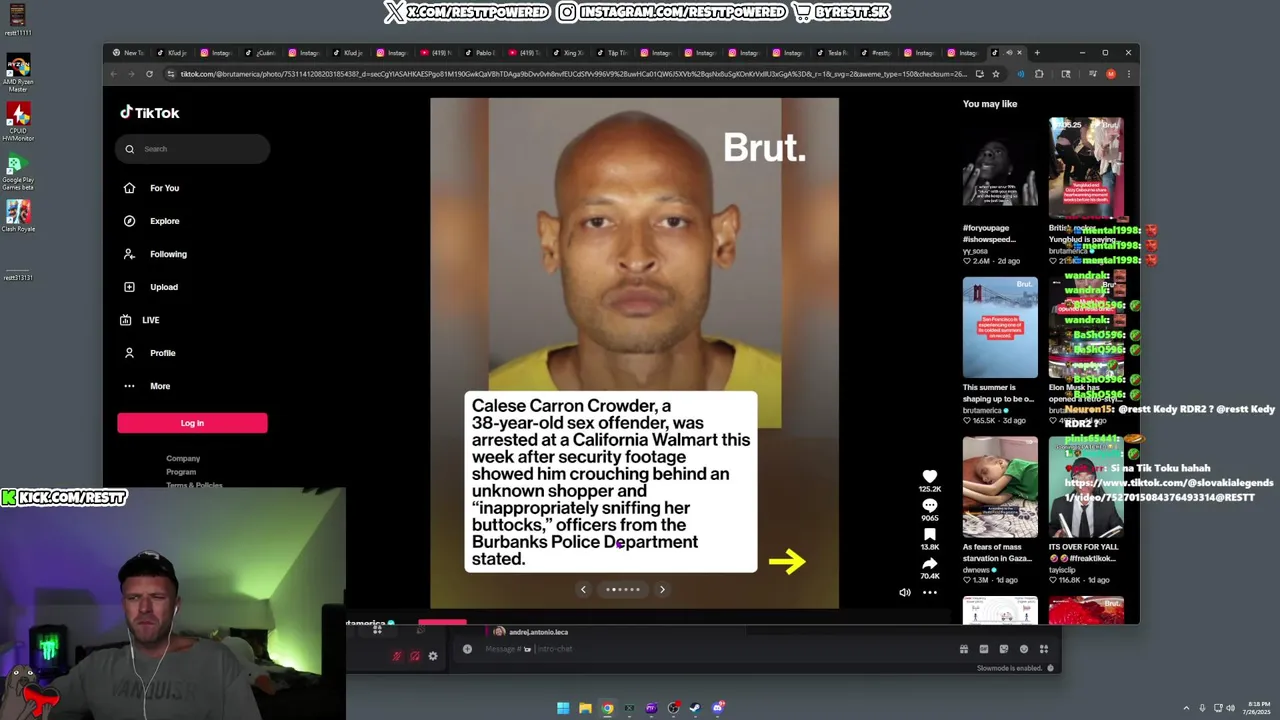Like the Brut photo post

(x=930, y=477)
